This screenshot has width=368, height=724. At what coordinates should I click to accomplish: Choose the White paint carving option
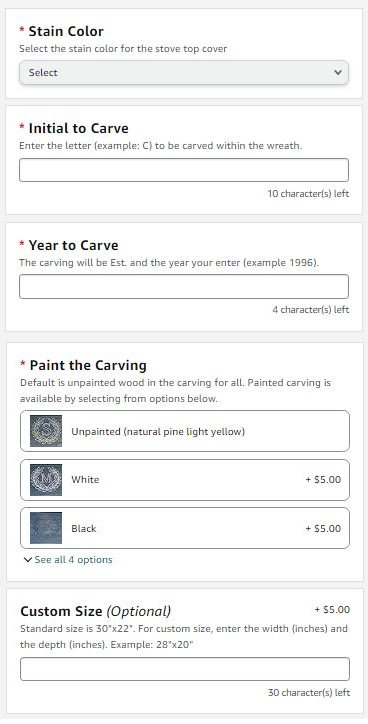pos(185,480)
